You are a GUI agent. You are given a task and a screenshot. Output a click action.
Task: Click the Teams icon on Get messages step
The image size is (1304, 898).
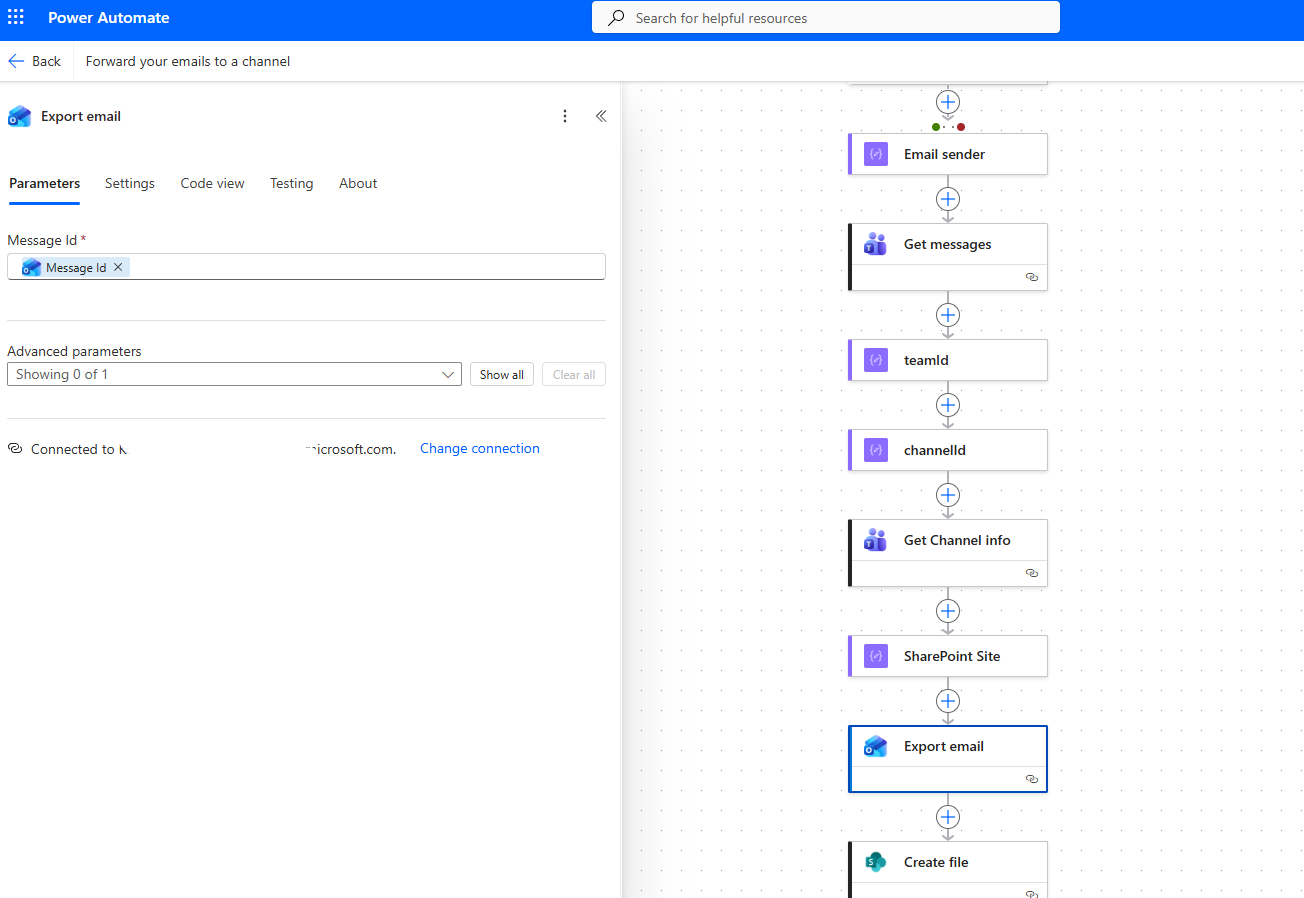(x=875, y=244)
